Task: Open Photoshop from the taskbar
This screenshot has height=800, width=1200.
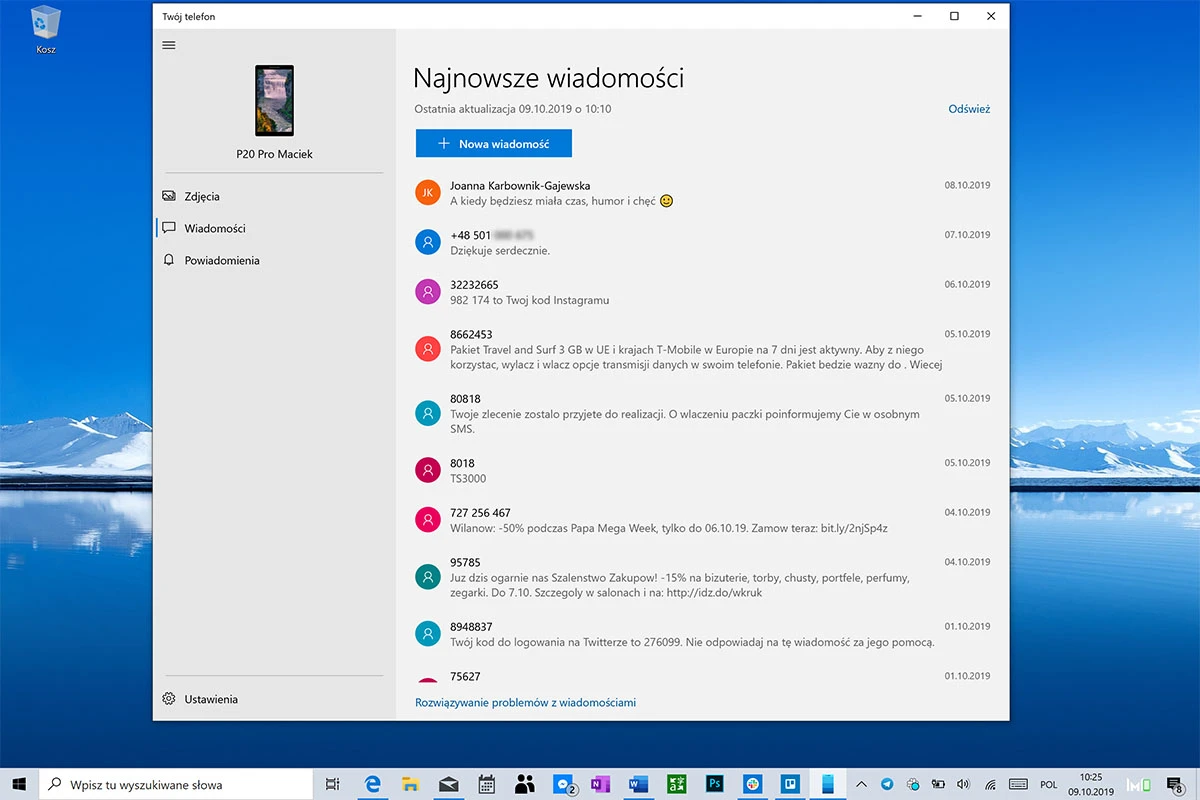Action: pyautogui.click(x=715, y=785)
